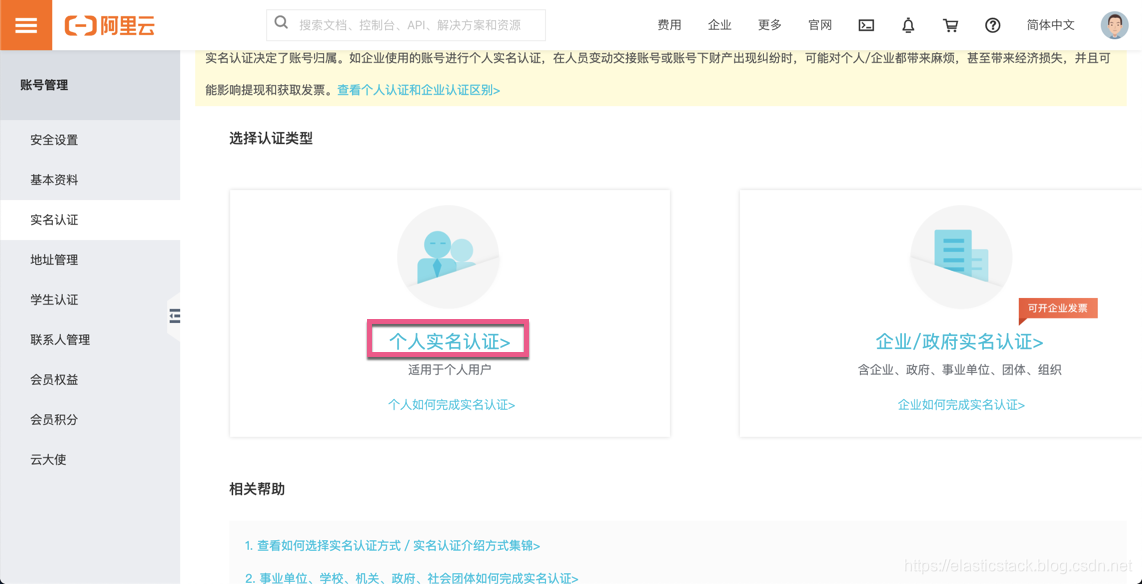
Task: Click the 选择认证类型 heading
Action: pos(271,138)
